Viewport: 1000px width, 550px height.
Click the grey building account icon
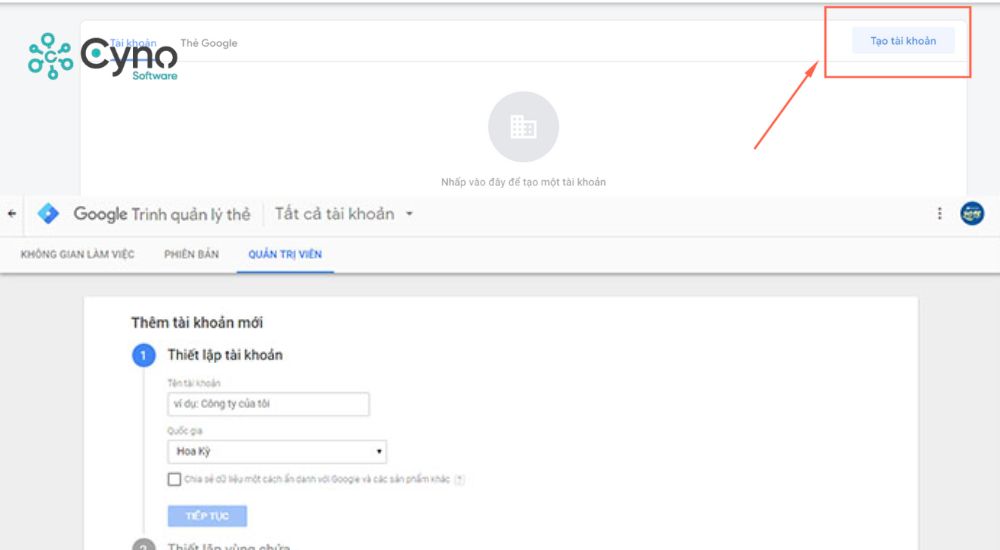click(523, 127)
